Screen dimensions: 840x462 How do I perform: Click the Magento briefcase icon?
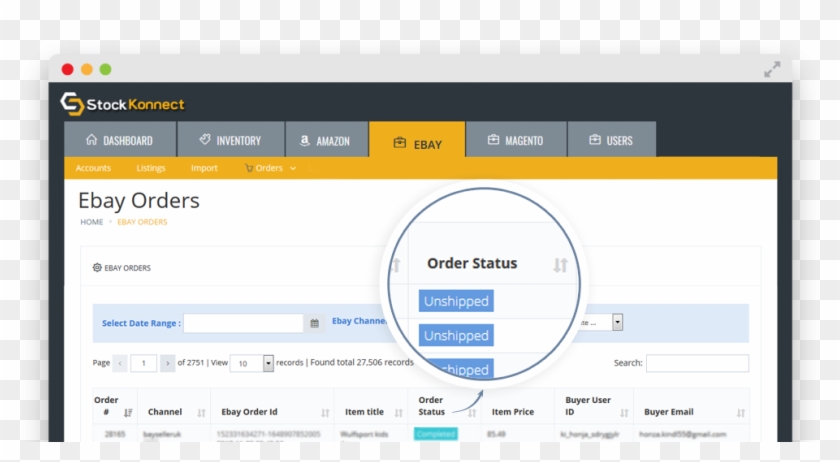tap(493, 139)
